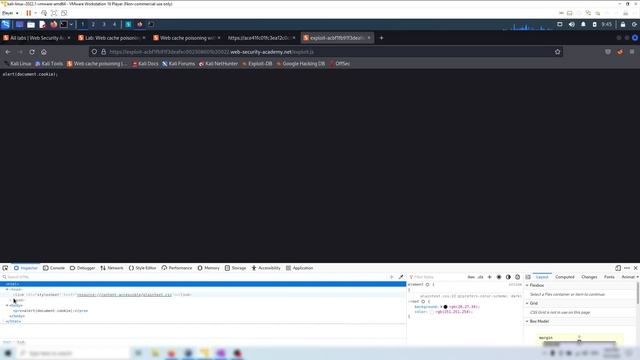The height and width of the screenshot is (360, 640).
Task: Toggle print media simulation
Action: pos(518,277)
